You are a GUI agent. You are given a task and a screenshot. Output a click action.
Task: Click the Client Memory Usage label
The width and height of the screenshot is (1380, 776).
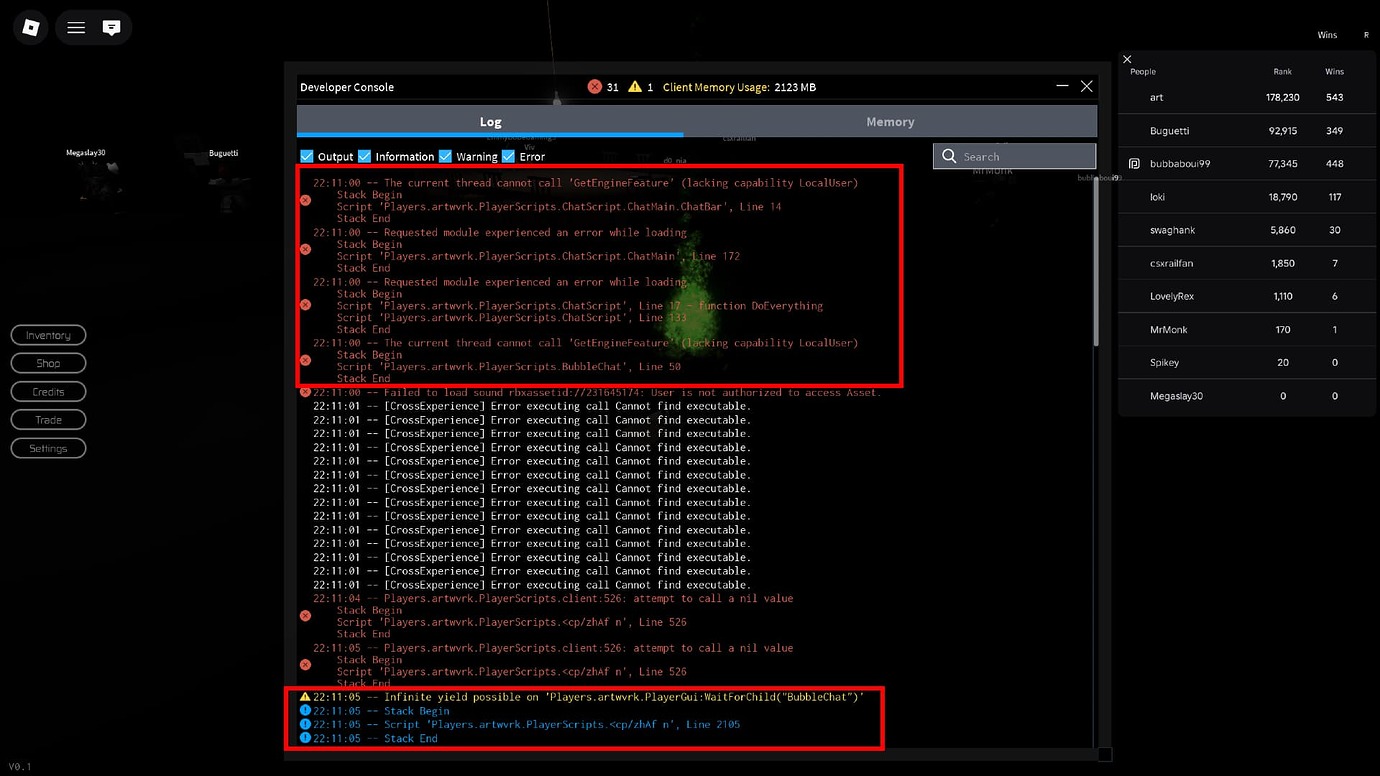coord(716,87)
